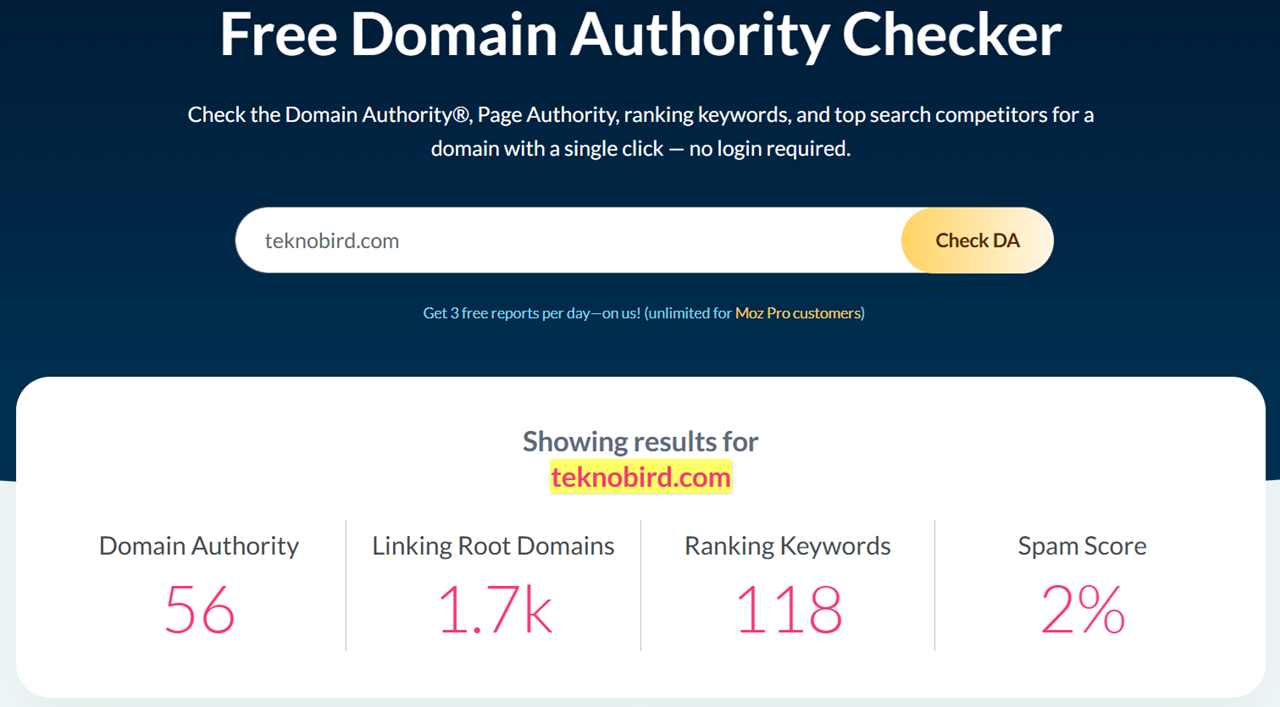Image resolution: width=1280 pixels, height=707 pixels.
Task: Select the 118 ranking keywords value
Action: [x=789, y=609]
